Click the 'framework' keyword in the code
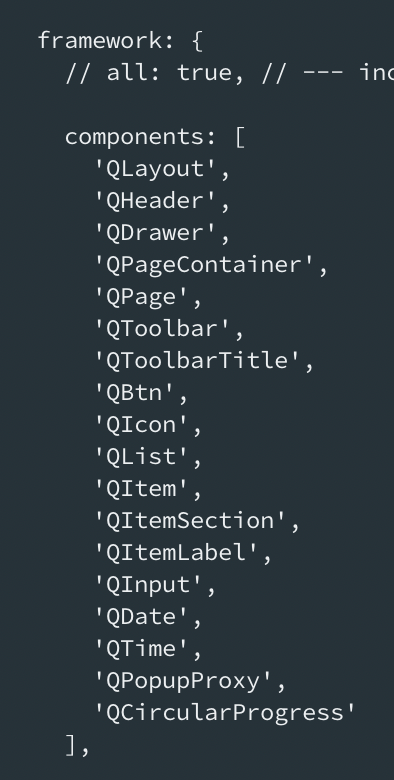Viewport: 394px width, 780px height. tap(99, 40)
